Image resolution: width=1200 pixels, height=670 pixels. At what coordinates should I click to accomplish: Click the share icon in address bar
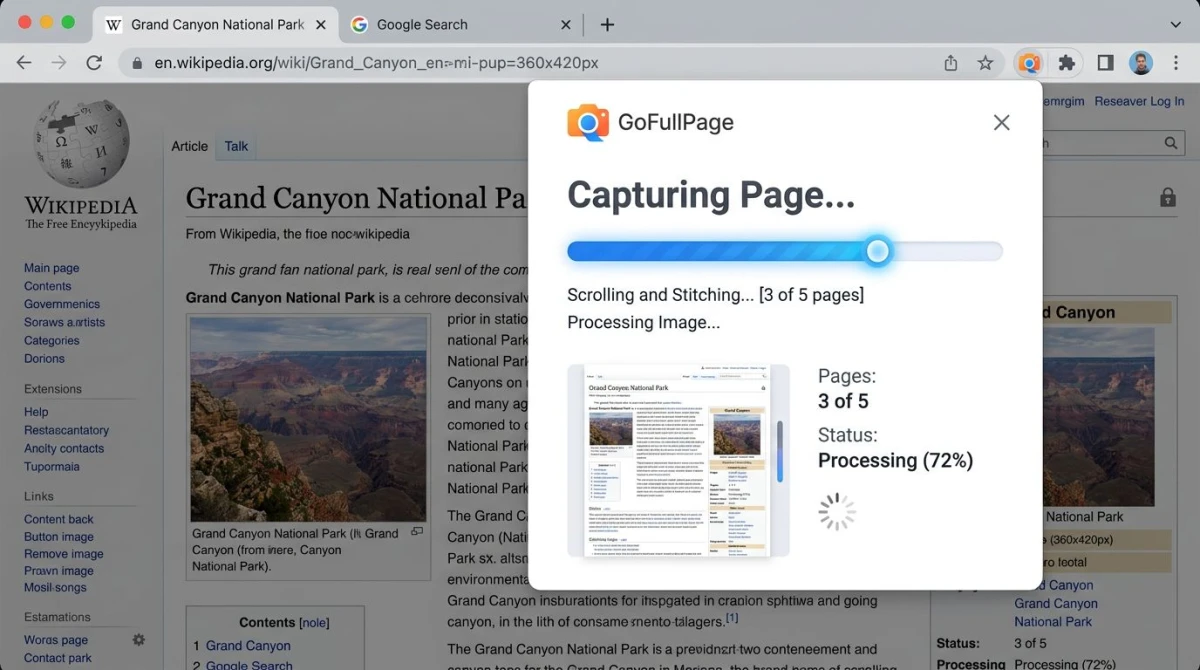click(x=951, y=63)
